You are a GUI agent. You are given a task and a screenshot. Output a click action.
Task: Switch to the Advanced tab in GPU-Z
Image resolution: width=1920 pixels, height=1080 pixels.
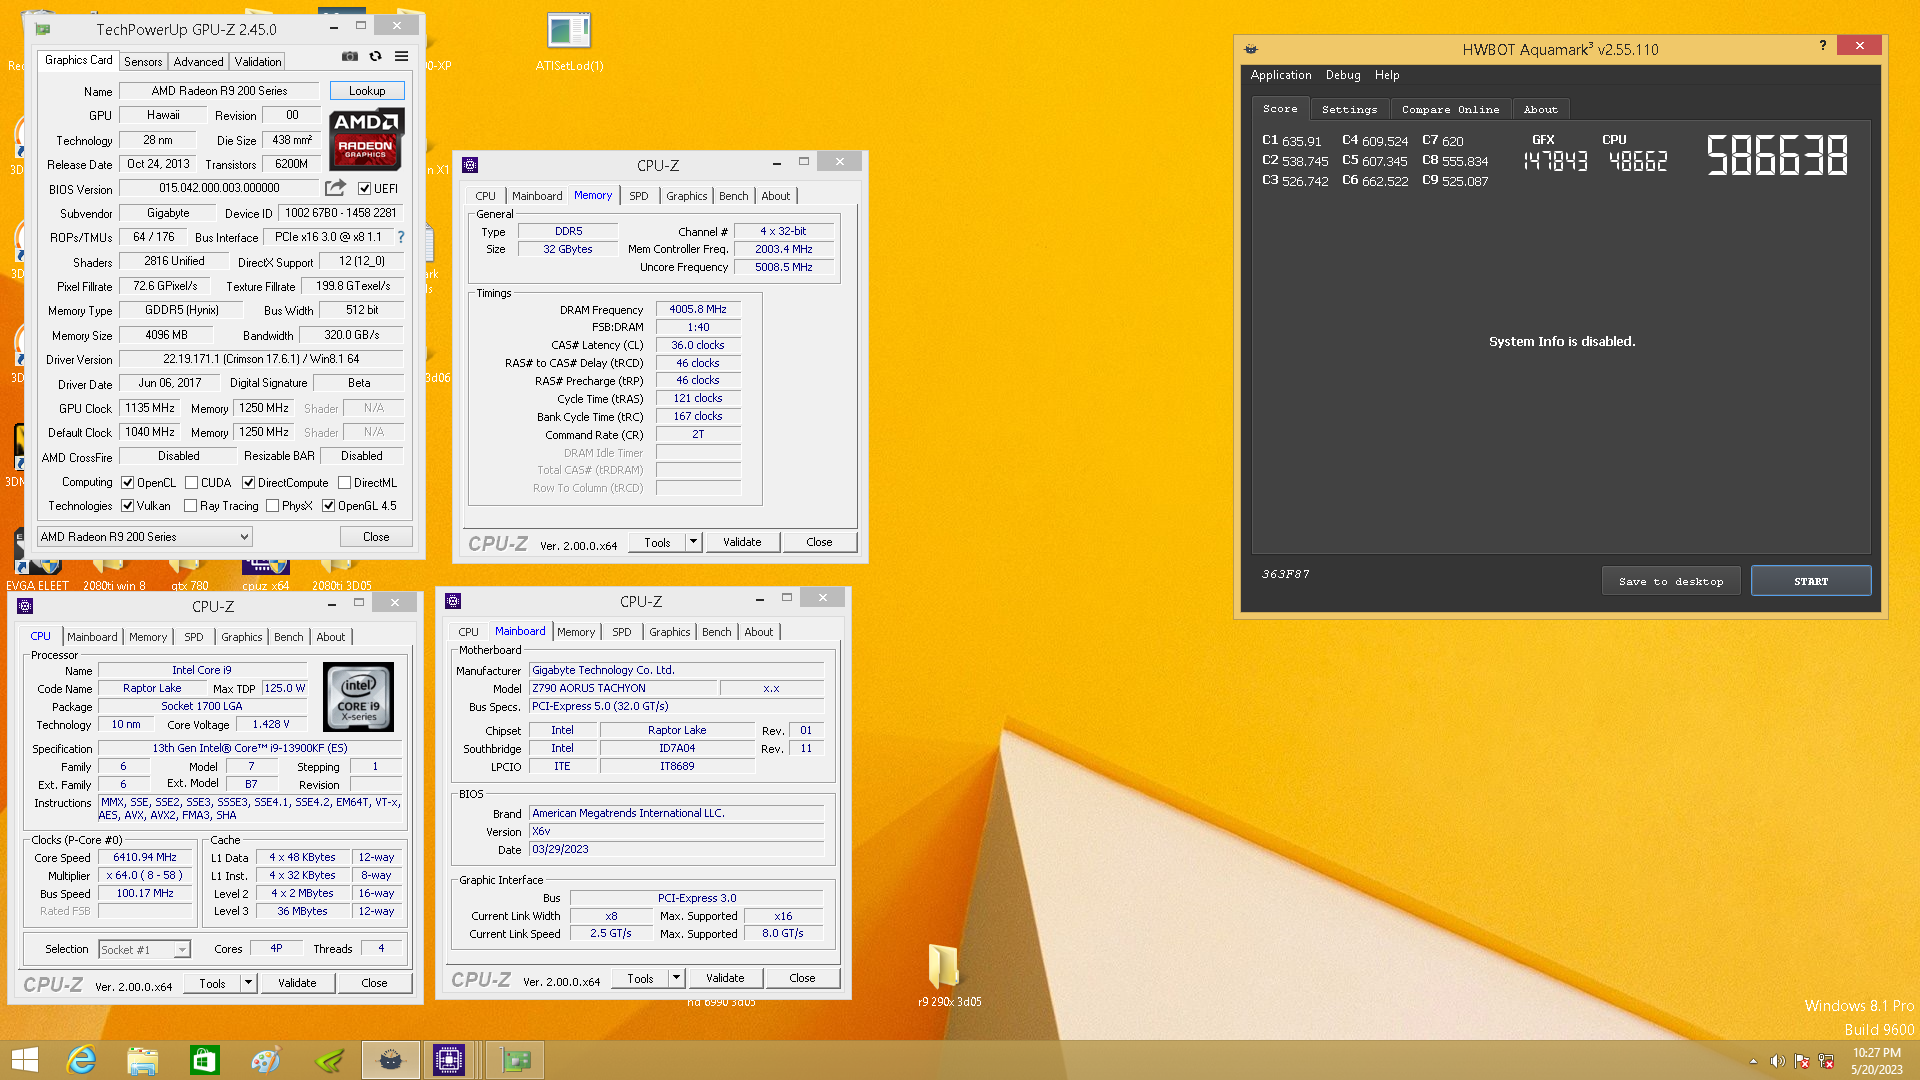point(198,62)
